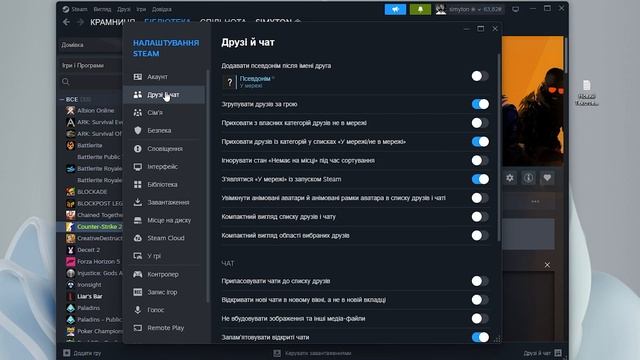This screenshot has width=640, height=360.
Task: Click the Домівка button in library
Action: [90, 45]
